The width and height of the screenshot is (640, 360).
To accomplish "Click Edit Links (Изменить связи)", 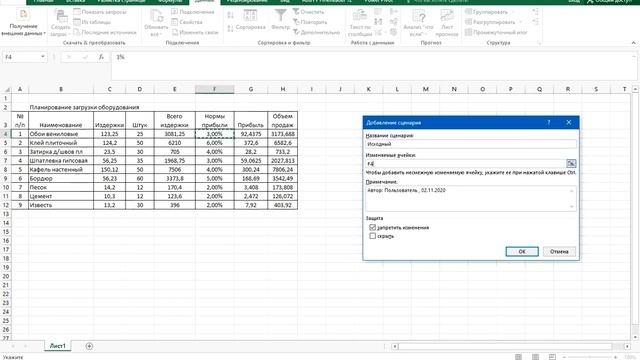I will click(x=195, y=32).
